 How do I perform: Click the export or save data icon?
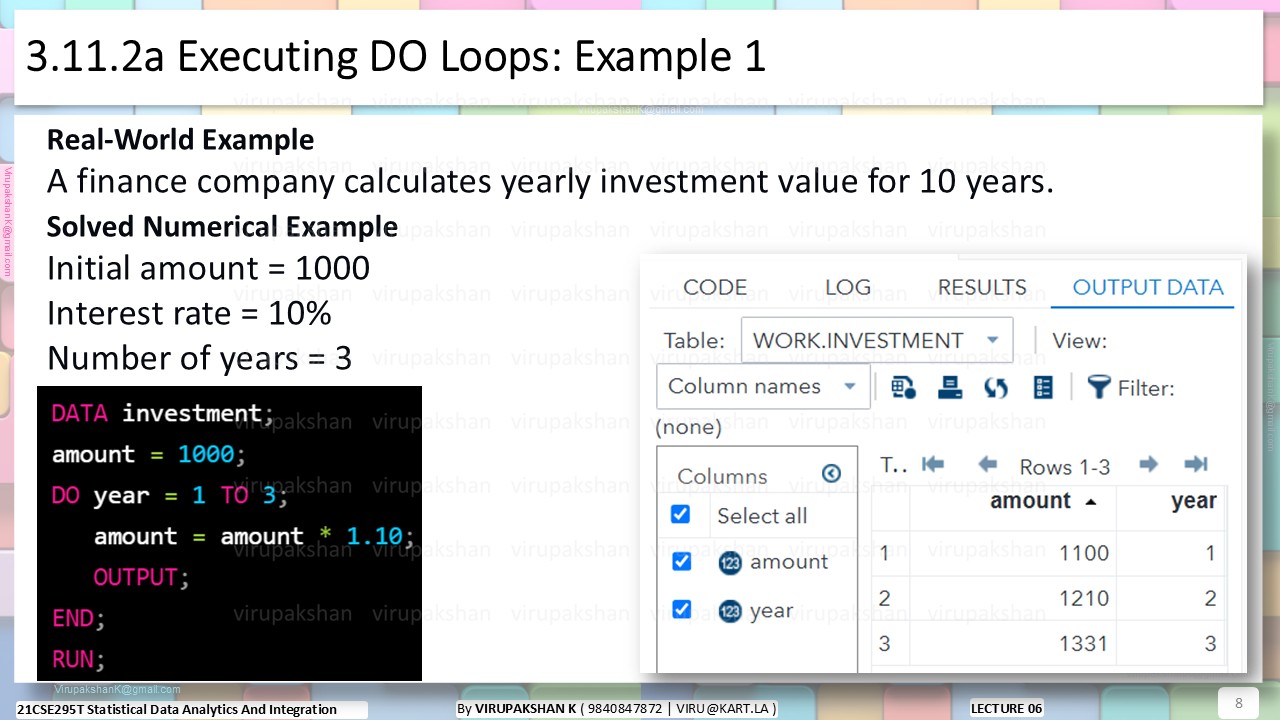click(950, 387)
